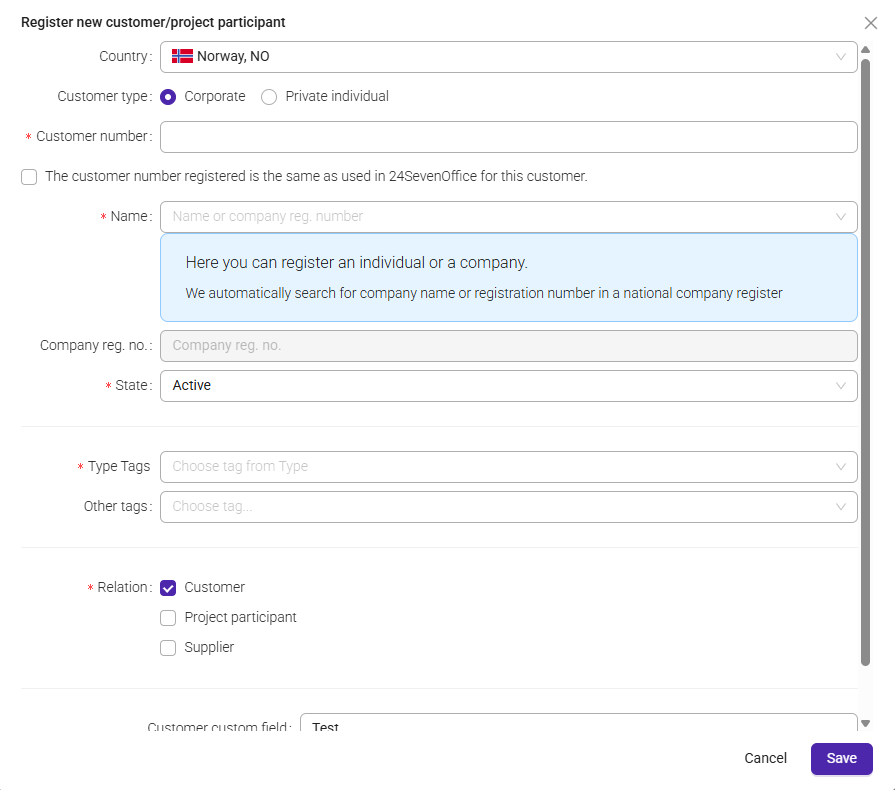This screenshot has height=790, width=895.
Task: Open the Name search combo box
Action: coord(509,217)
